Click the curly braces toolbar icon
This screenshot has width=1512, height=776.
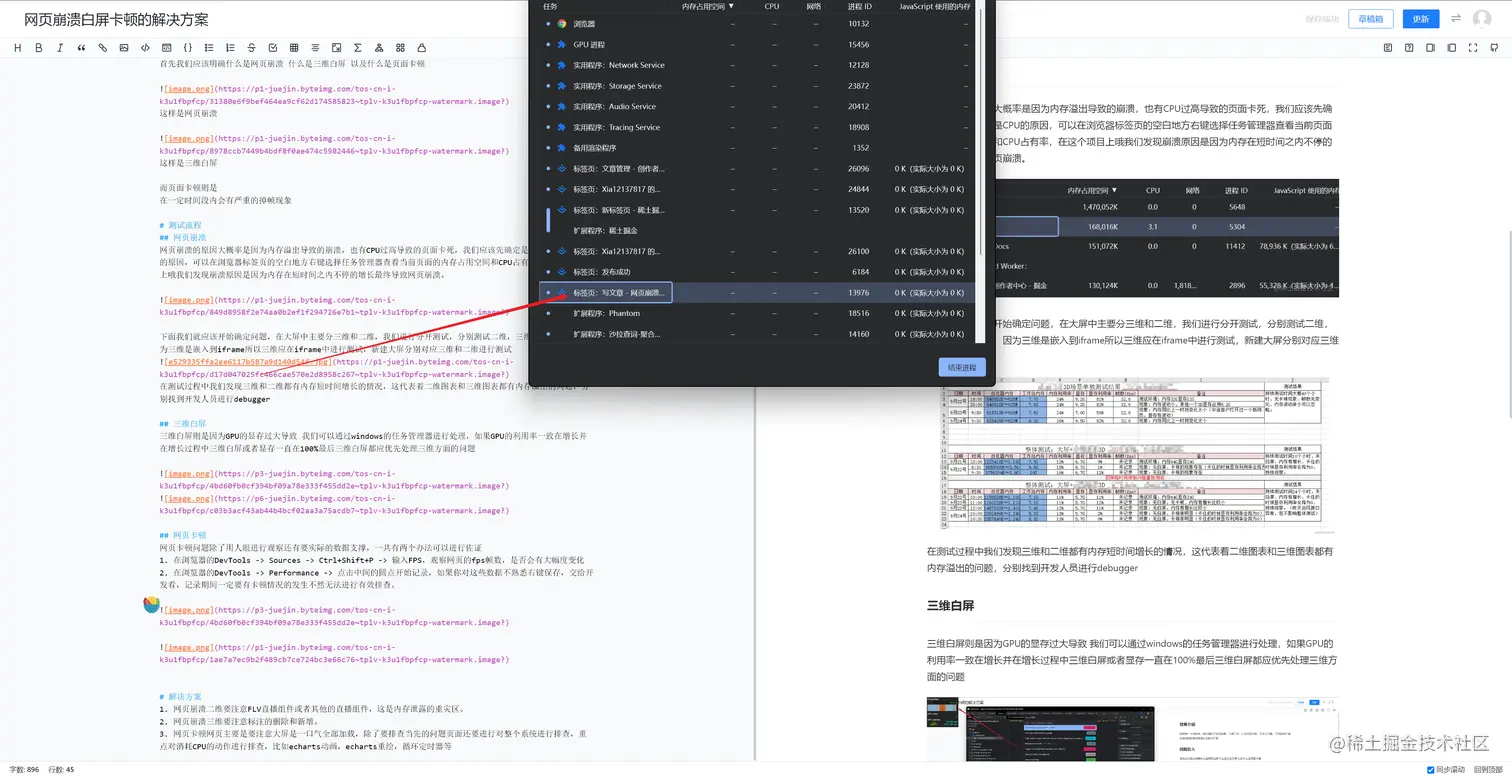[188, 47]
